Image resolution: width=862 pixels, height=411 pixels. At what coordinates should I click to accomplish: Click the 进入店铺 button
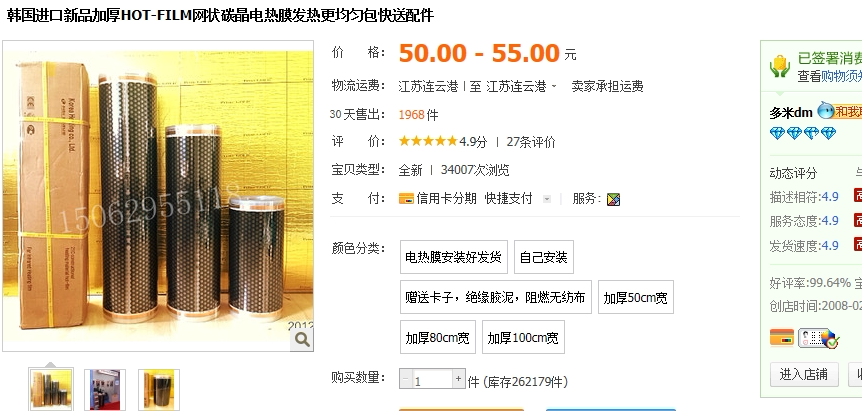[x=804, y=374]
